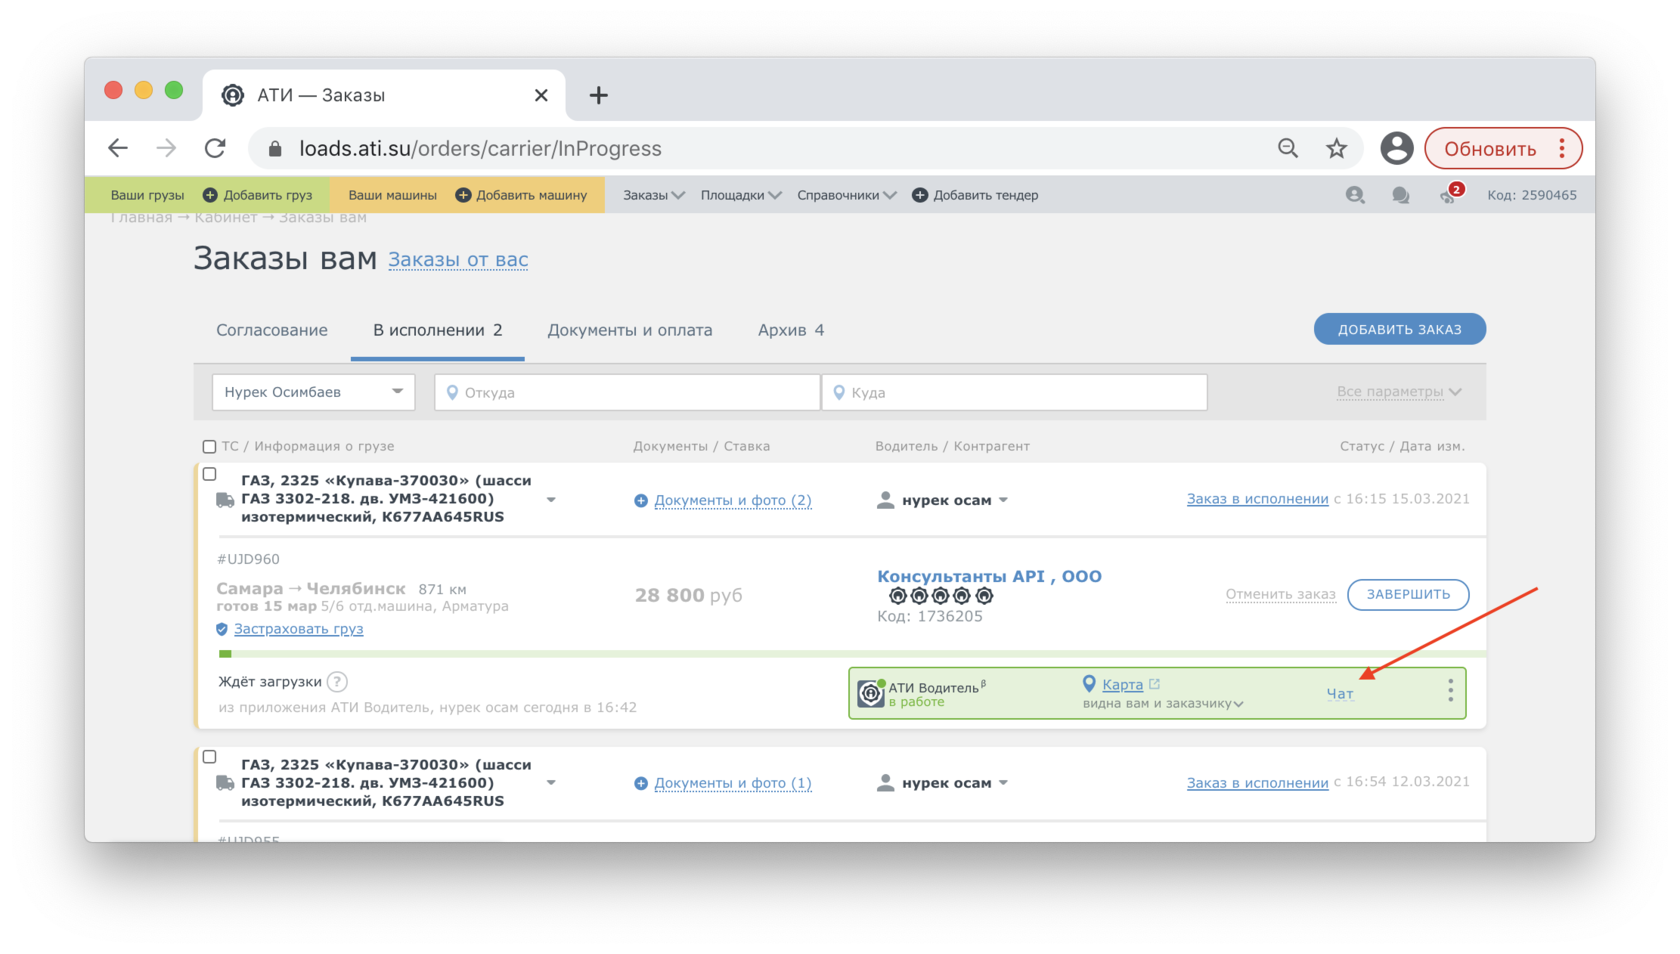Open видна вам и заказчику visibility dropdown
Screen dimensions: 1680x954
(x=1163, y=703)
